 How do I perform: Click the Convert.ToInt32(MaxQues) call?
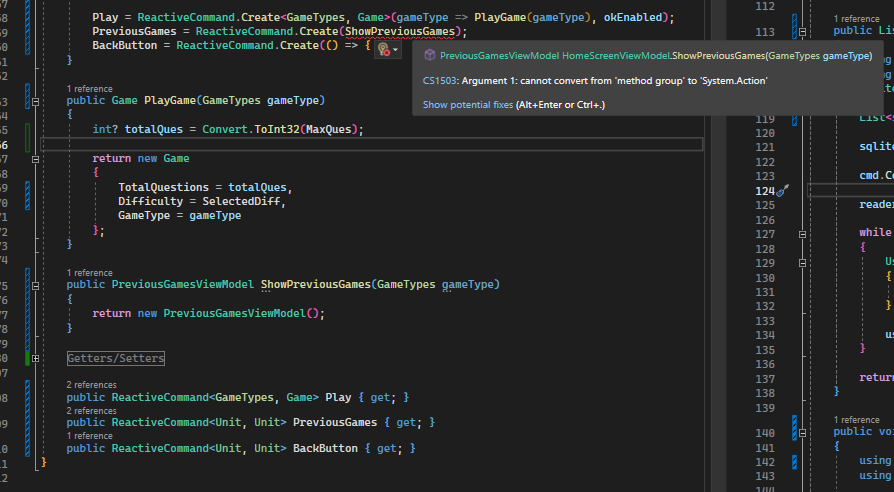click(x=280, y=129)
